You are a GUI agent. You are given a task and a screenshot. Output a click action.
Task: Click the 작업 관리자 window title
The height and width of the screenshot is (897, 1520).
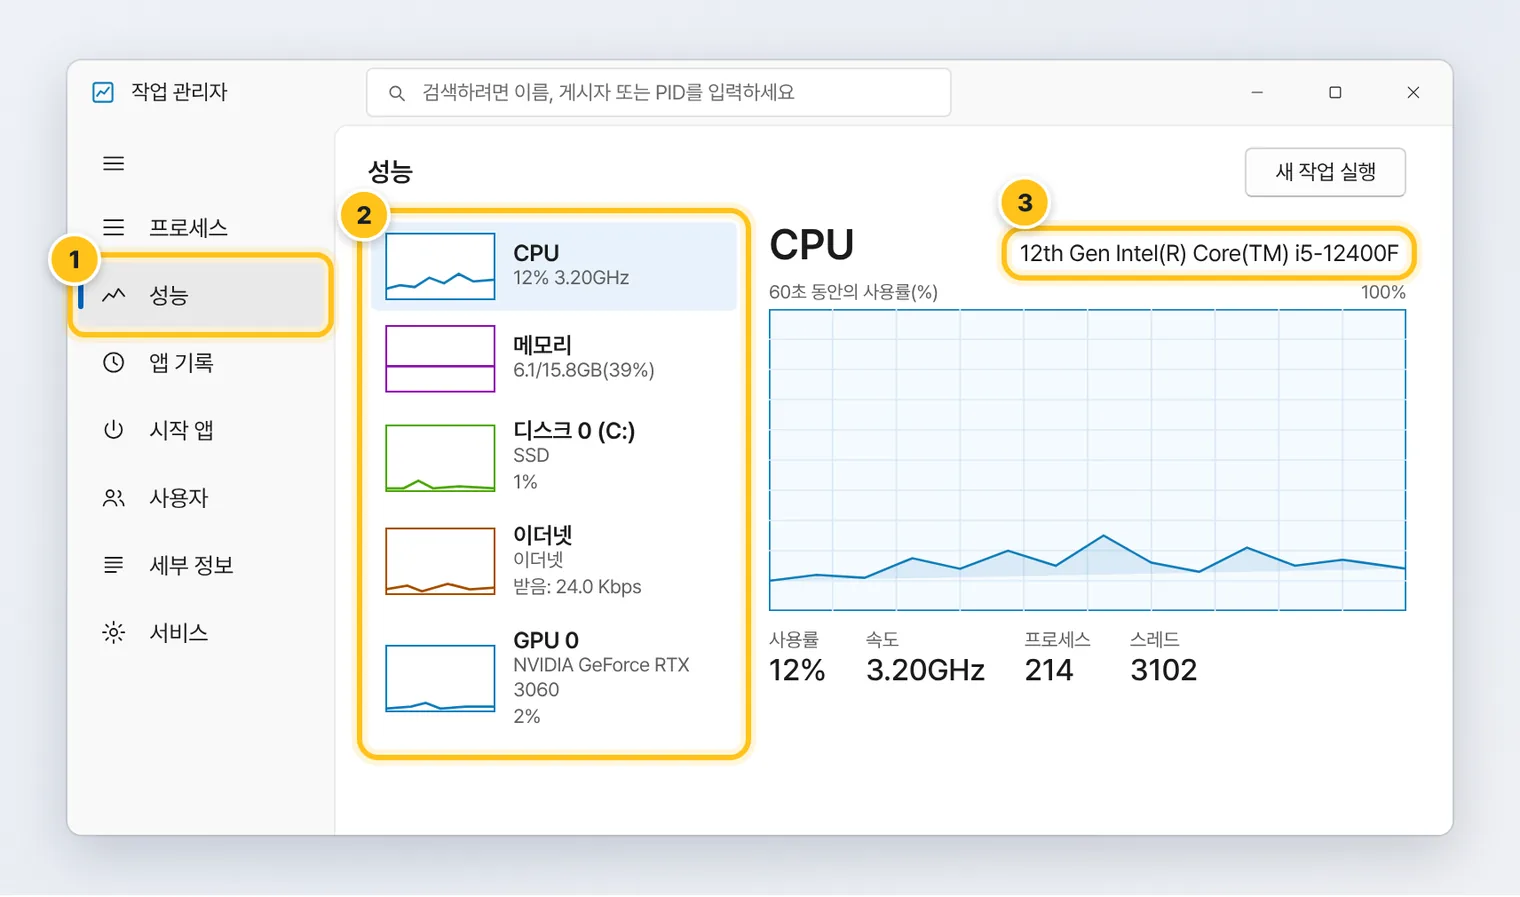[x=179, y=92]
